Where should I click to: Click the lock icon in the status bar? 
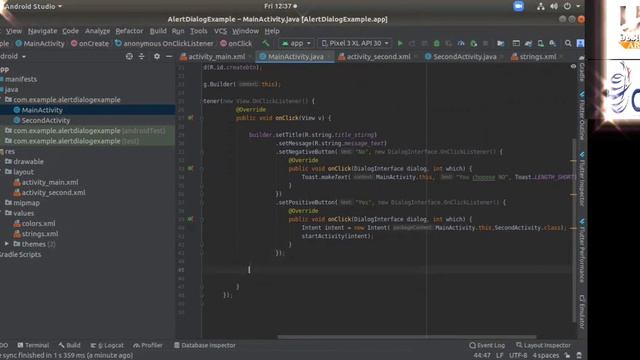[567, 356]
